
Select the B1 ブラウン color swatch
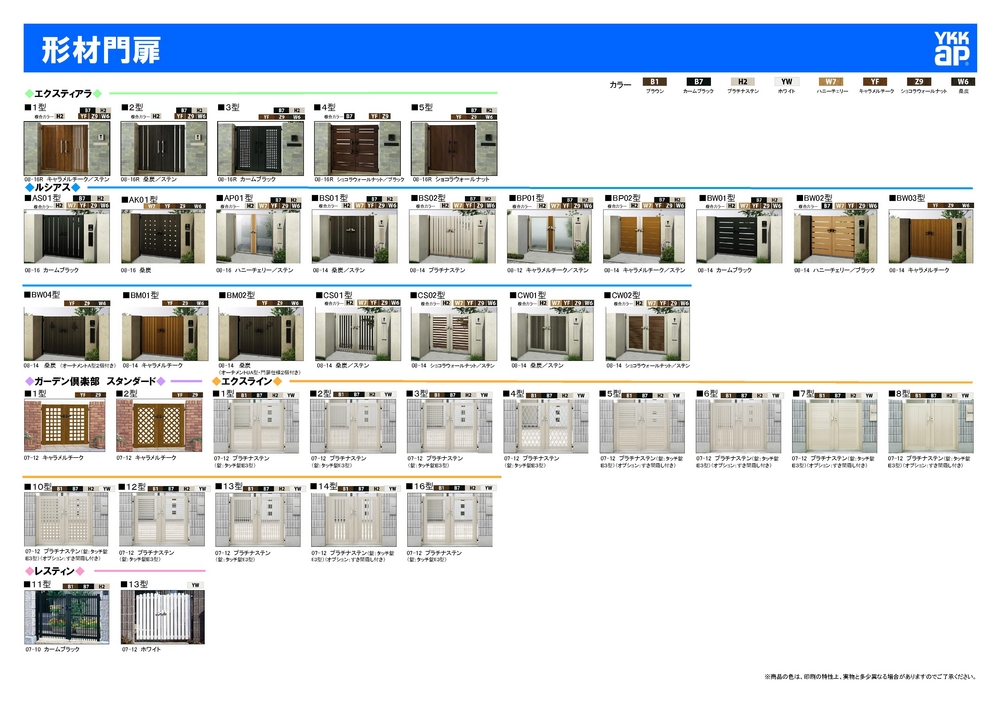654,82
